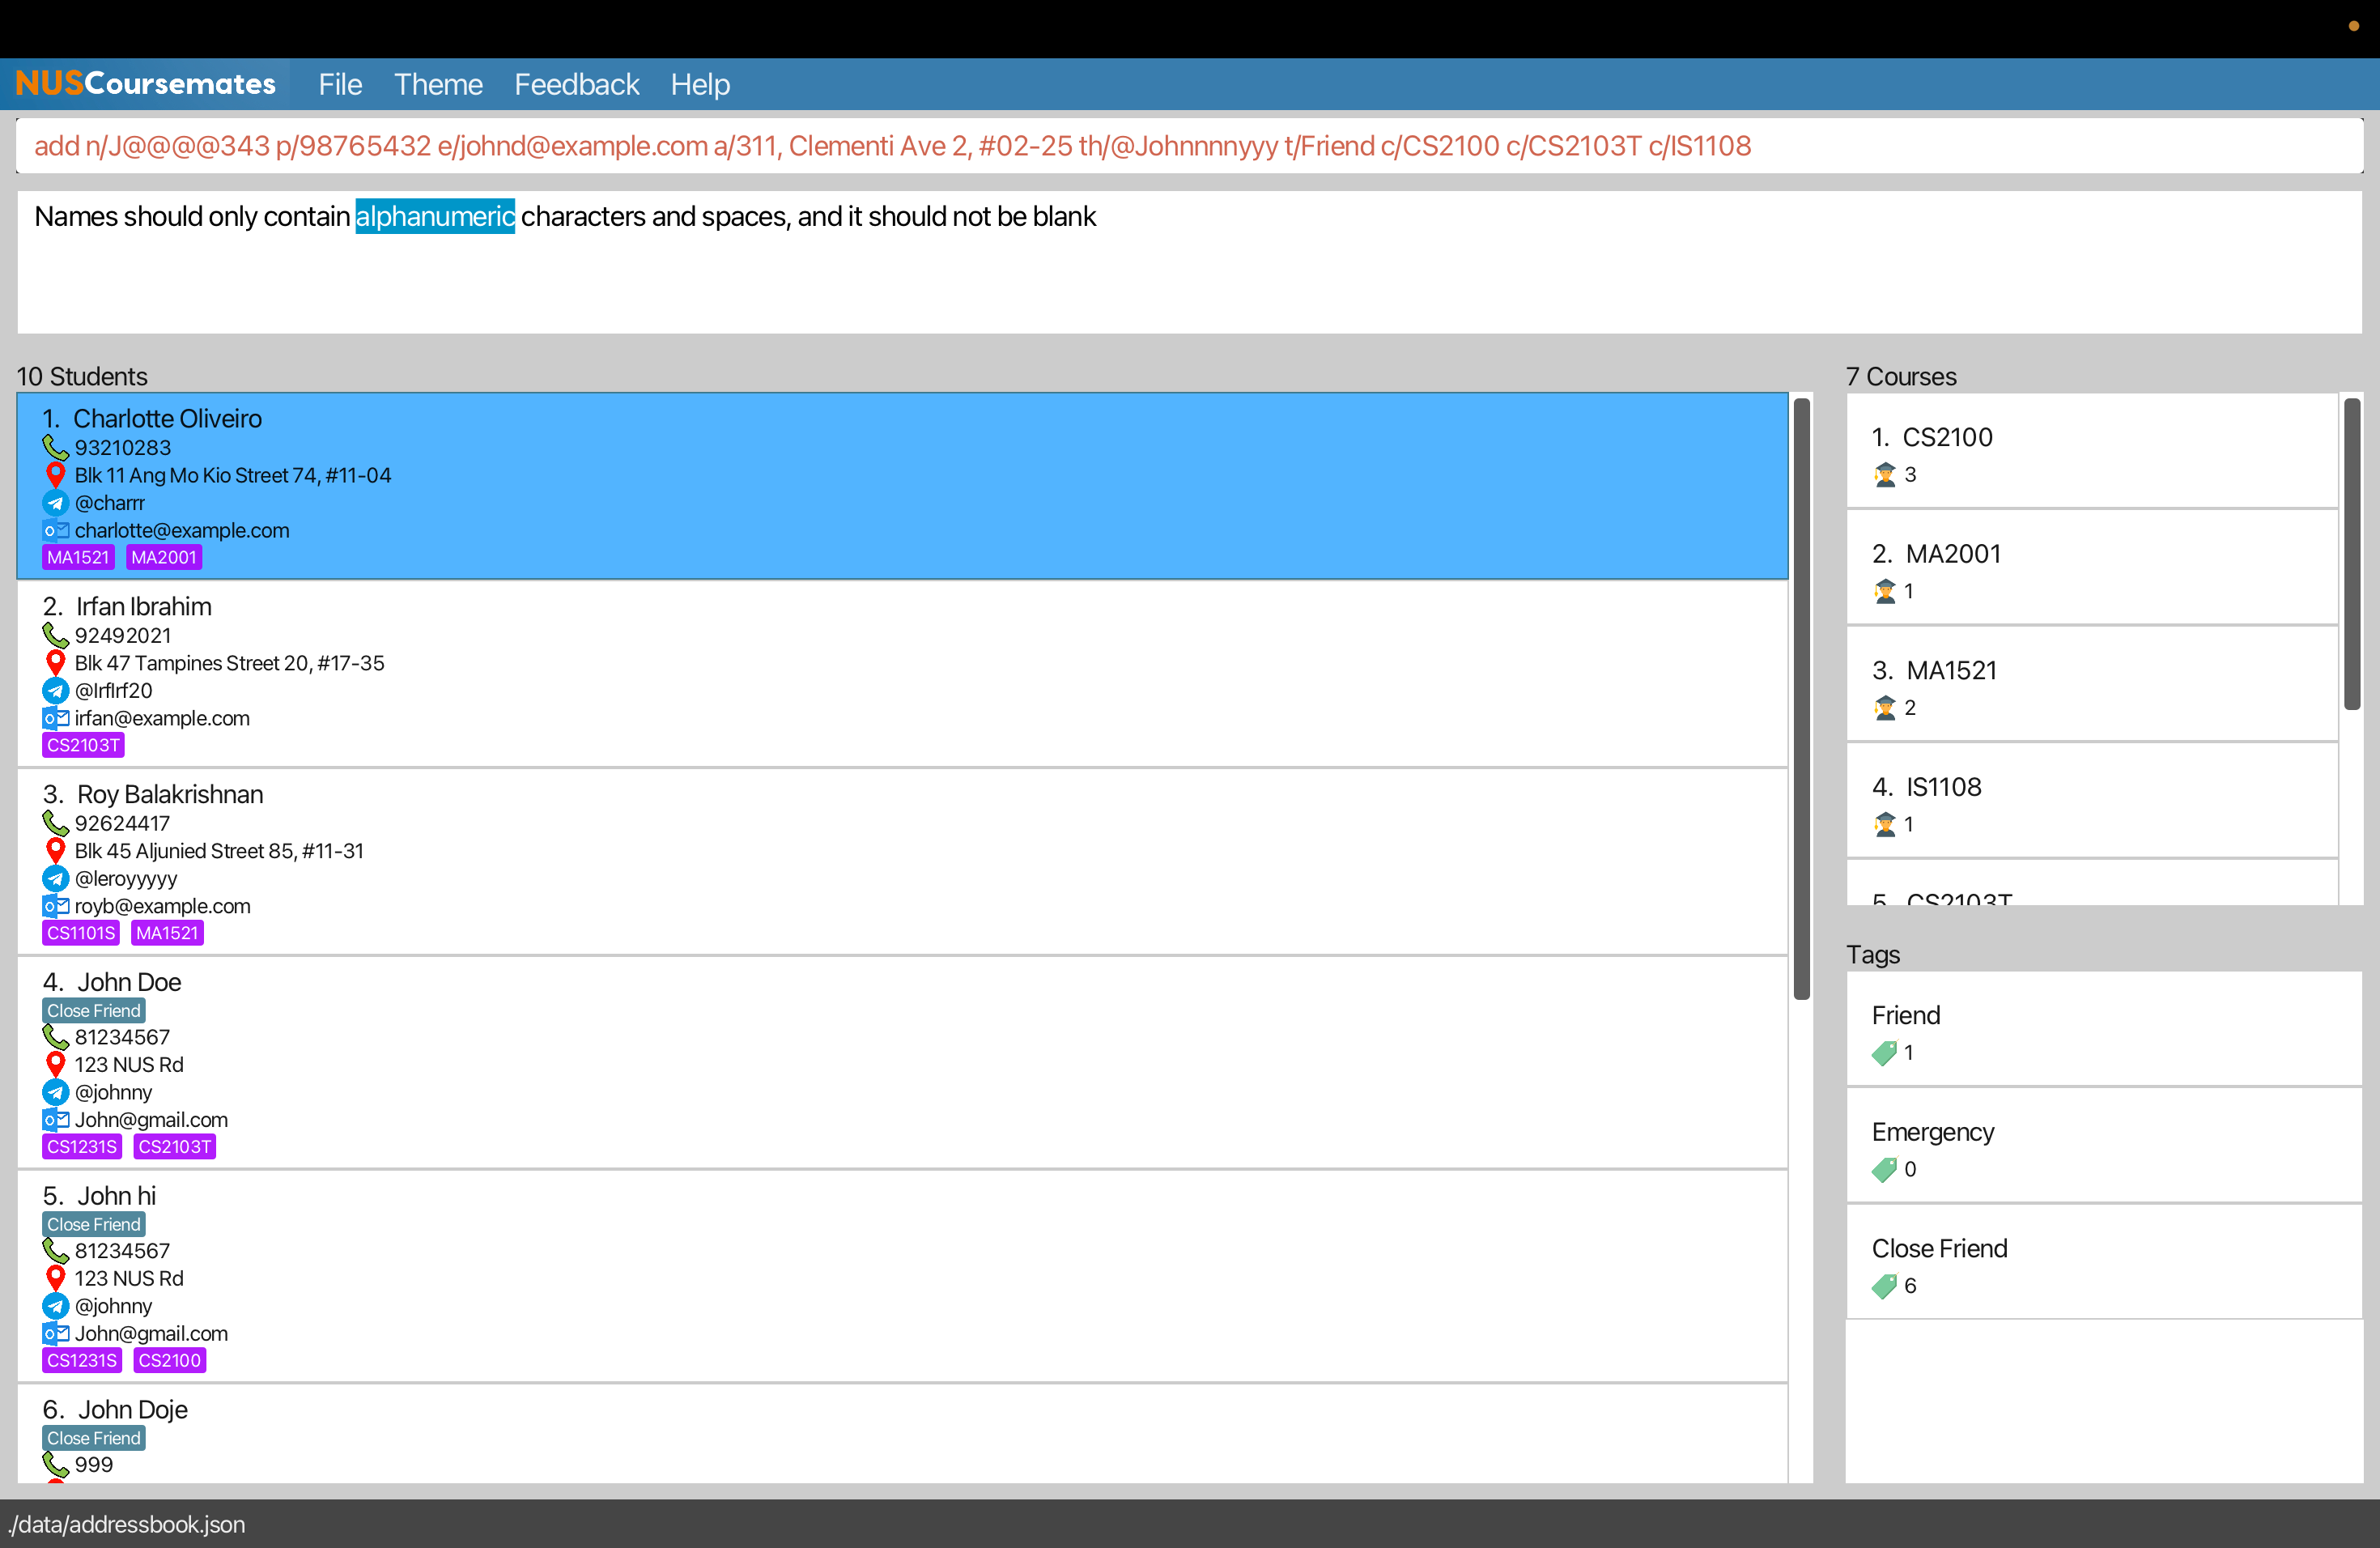The height and width of the screenshot is (1548, 2380).
Task: Click John Doe's Outlook email icon
Action: point(56,1120)
